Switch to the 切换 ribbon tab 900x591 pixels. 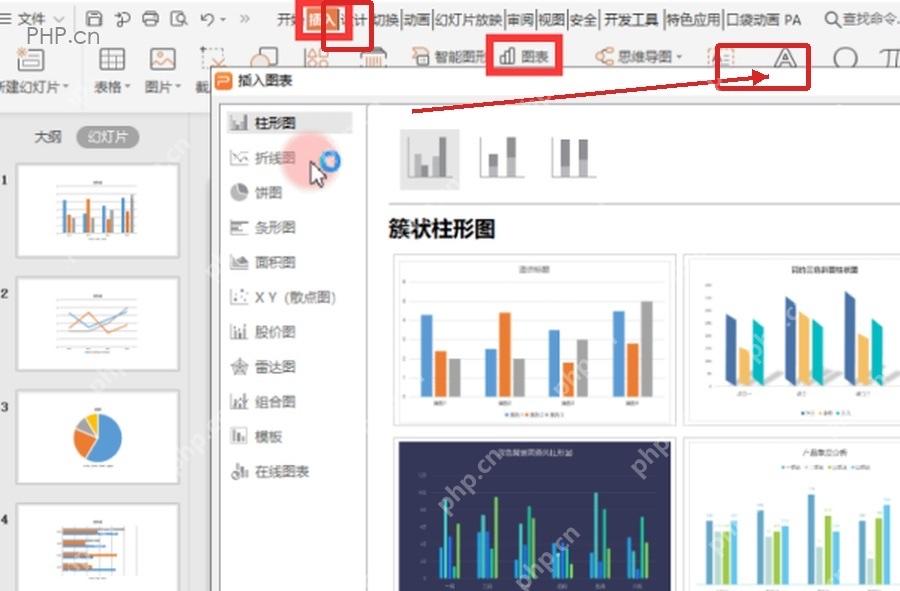[x=385, y=20]
